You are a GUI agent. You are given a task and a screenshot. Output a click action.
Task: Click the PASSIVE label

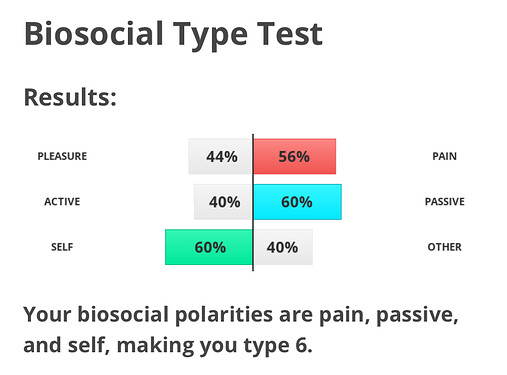444,201
